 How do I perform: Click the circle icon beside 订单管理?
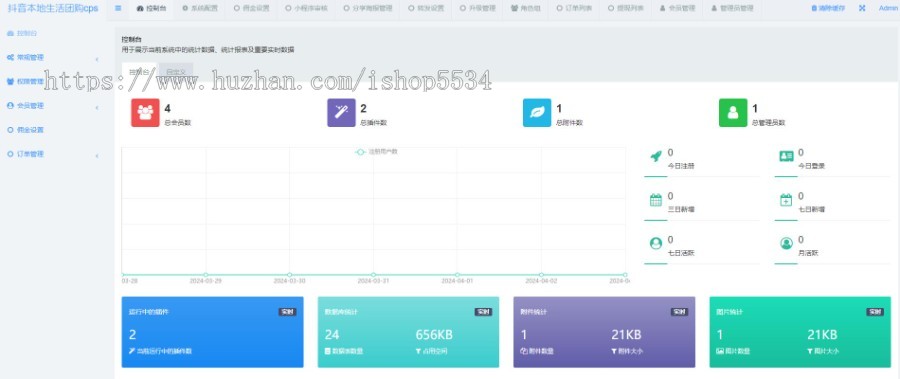pyautogui.click(x=10, y=154)
